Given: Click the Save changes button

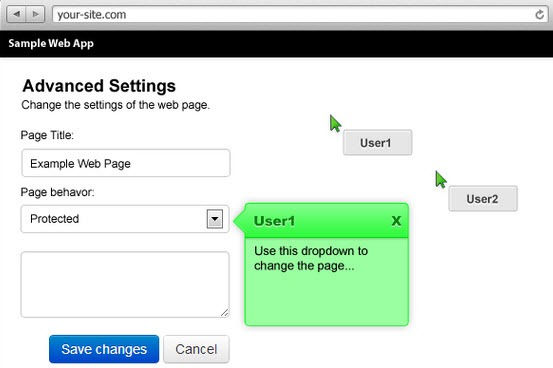Looking at the screenshot, I should tap(104, 349).
